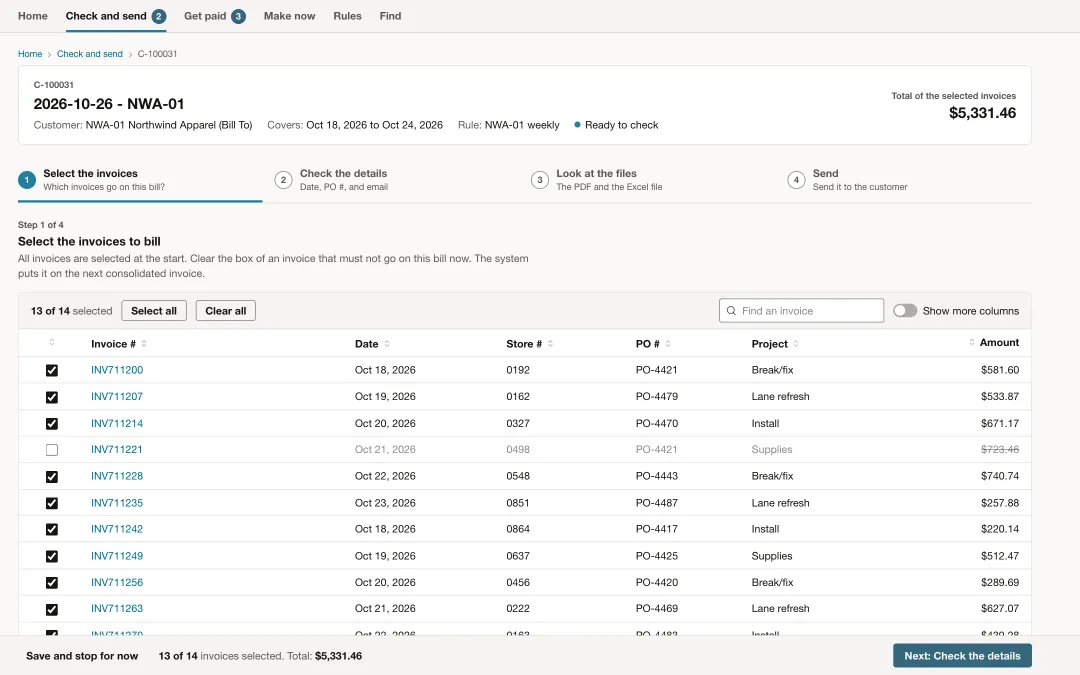Click the step 1 circle icon
The width and height of the screenshot is (1080, 675).
coord(27,180)
